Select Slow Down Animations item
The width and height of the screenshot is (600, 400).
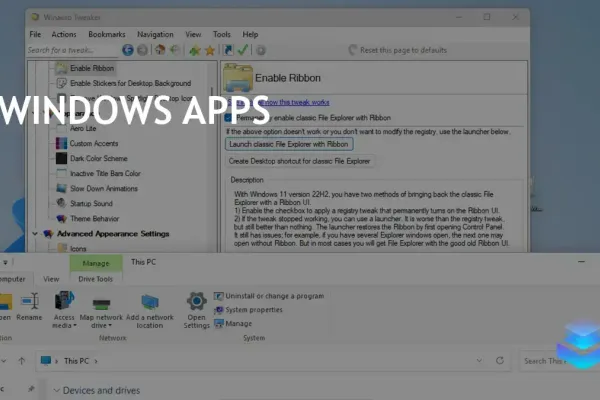(x=104, y=188)
